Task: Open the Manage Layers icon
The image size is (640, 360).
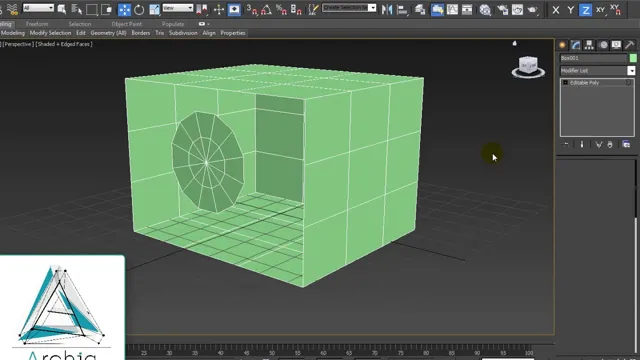Action: [420, 9]
